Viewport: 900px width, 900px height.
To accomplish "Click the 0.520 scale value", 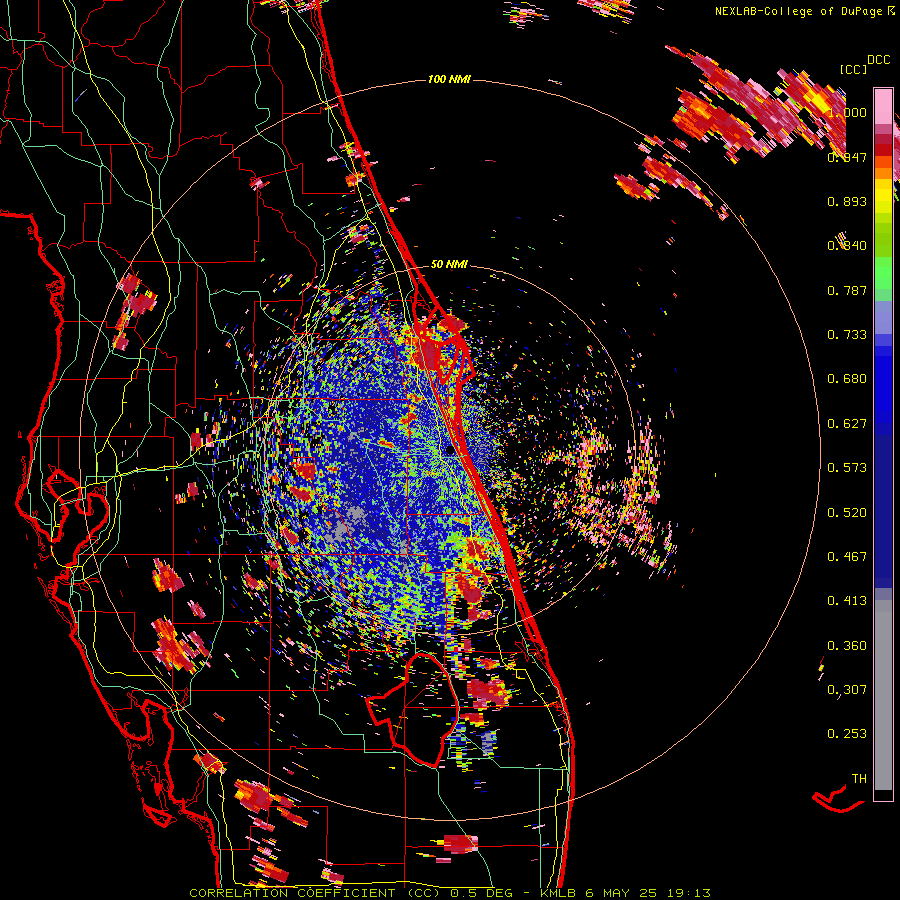I will pyautogui.click(x=847, y=513).
